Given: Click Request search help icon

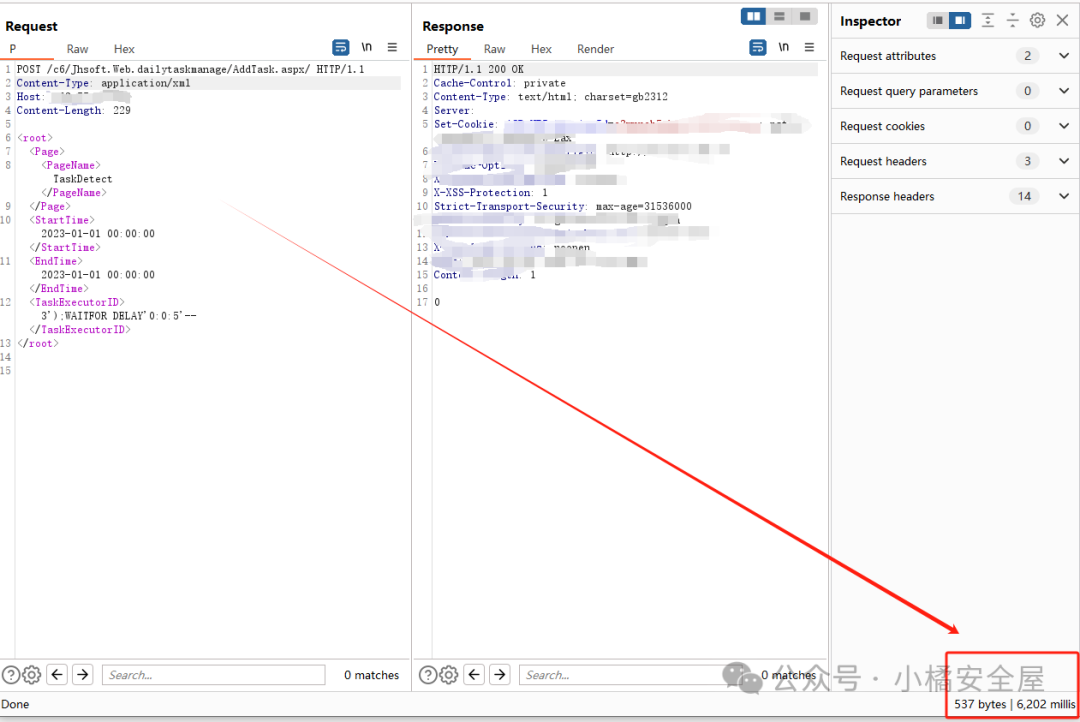Looking at the screenshot, I should (11, 675).
